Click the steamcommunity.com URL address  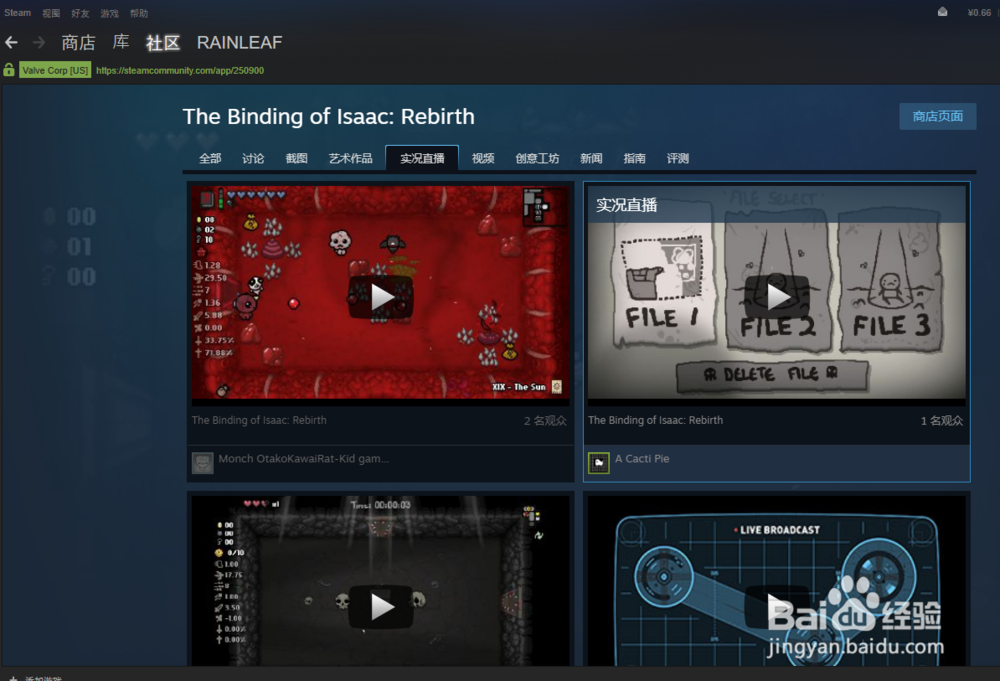pos(180,70)
